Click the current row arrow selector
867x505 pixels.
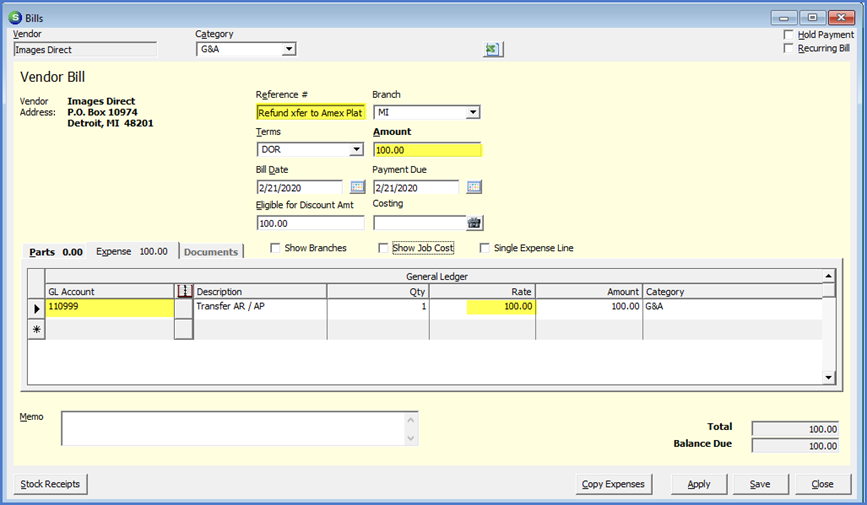coord(37,309)
